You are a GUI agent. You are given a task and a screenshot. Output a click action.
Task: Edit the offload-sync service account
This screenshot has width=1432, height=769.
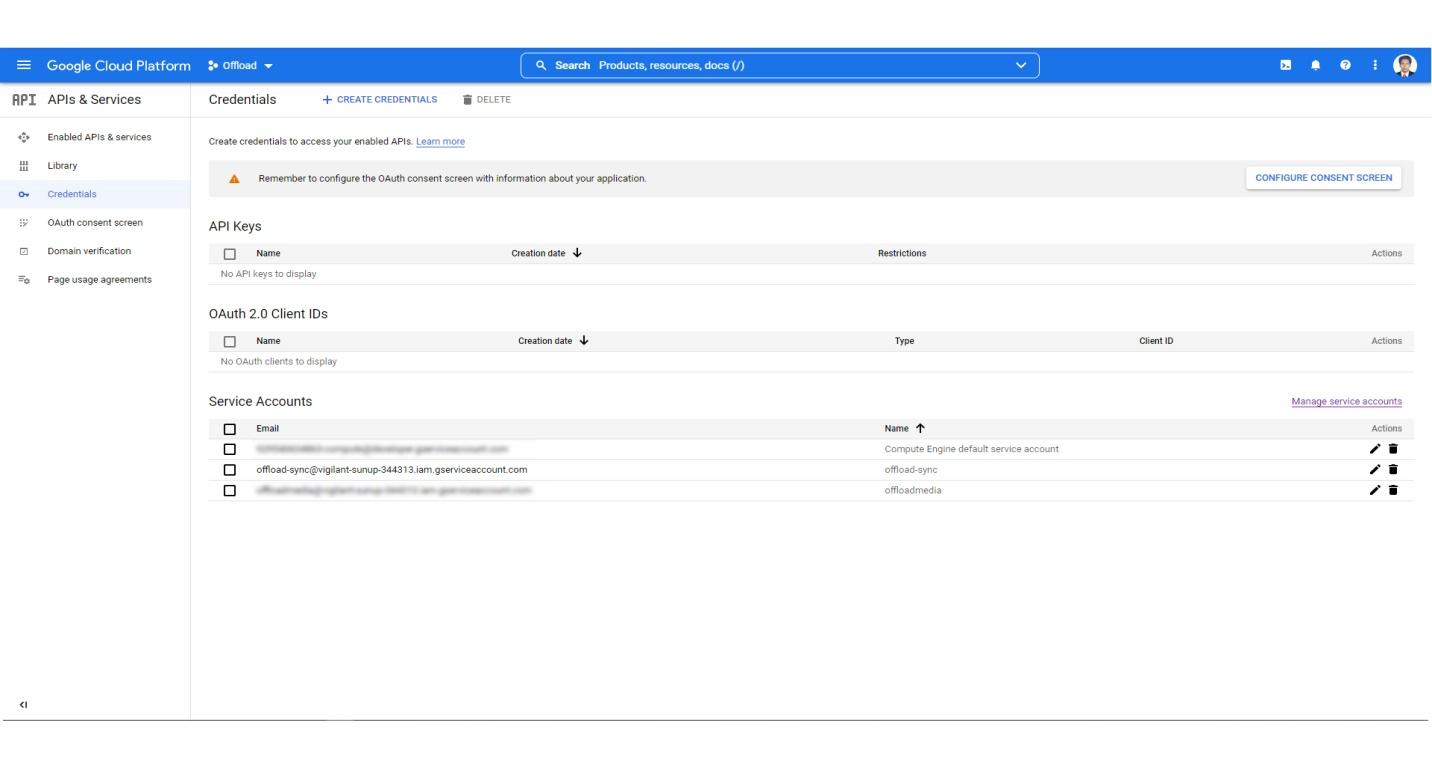tap(1375, 469)
